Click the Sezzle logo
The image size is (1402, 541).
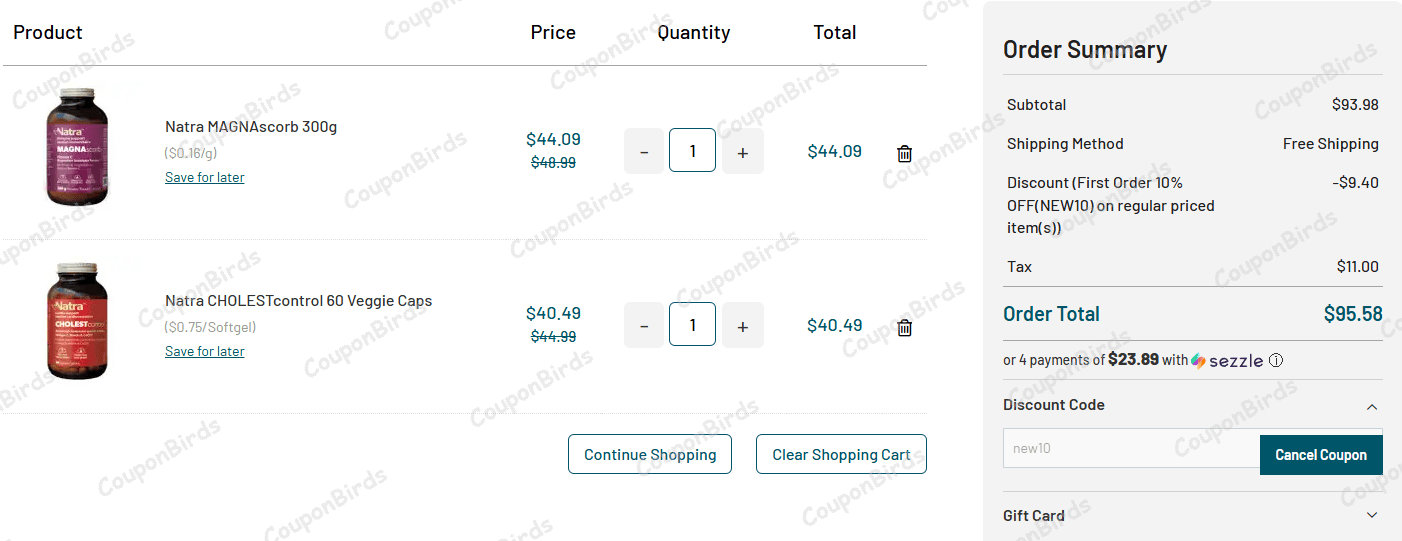[1227, 361]
